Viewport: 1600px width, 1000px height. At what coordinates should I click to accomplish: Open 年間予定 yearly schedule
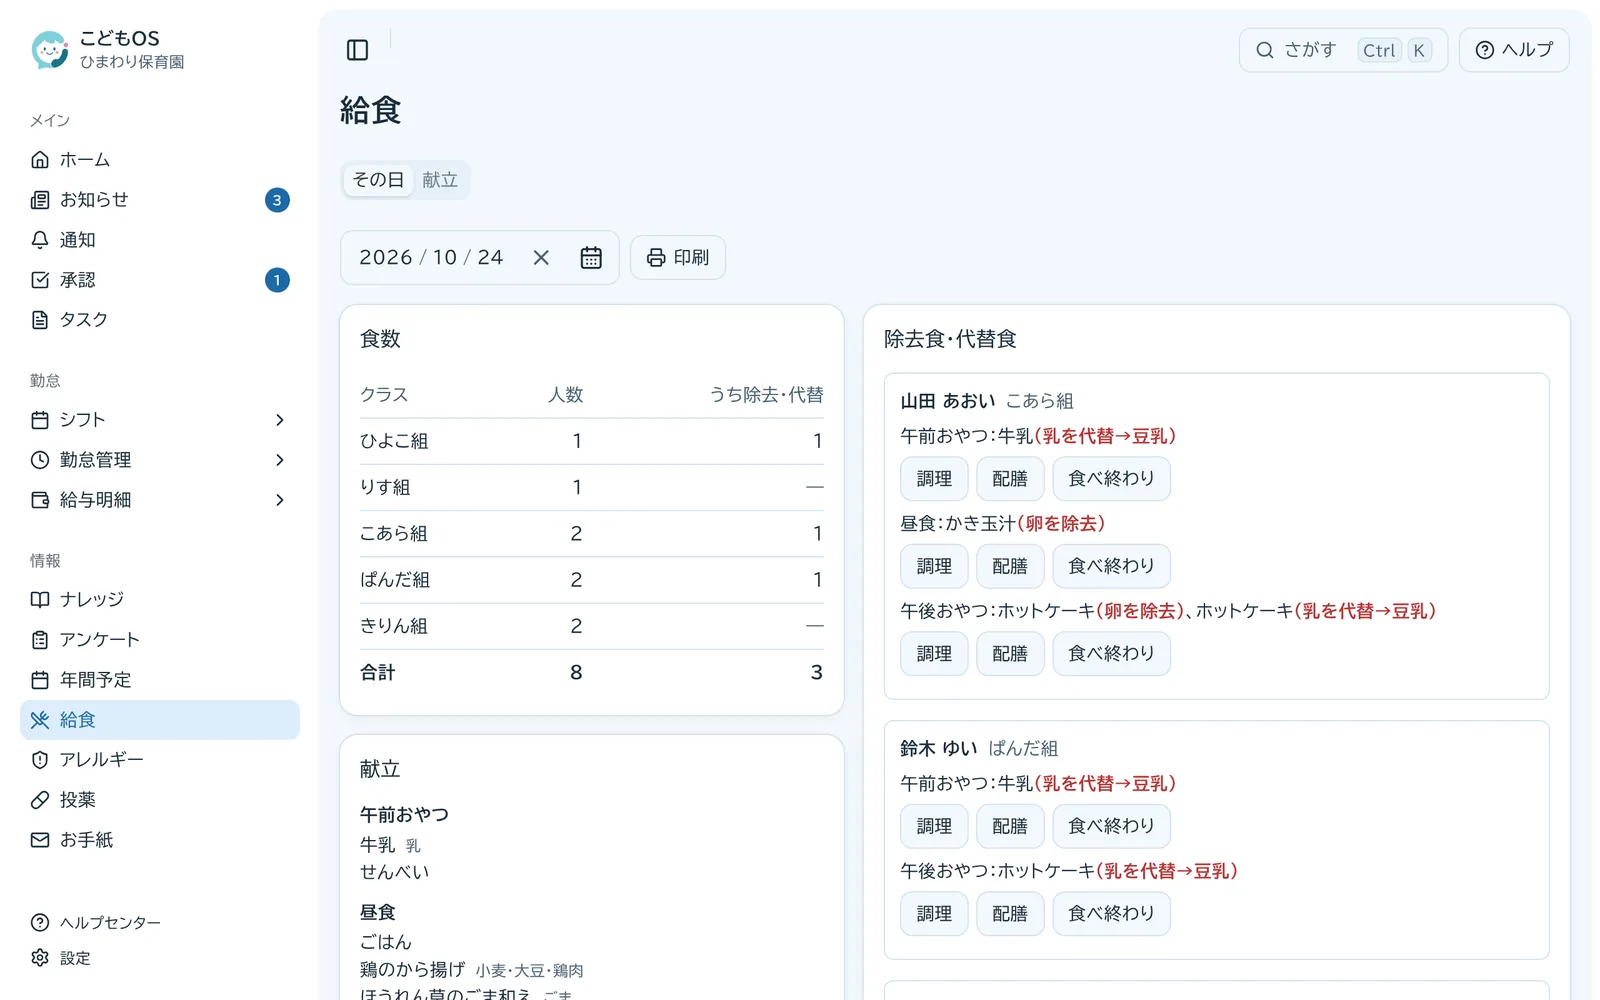(160, 680)
